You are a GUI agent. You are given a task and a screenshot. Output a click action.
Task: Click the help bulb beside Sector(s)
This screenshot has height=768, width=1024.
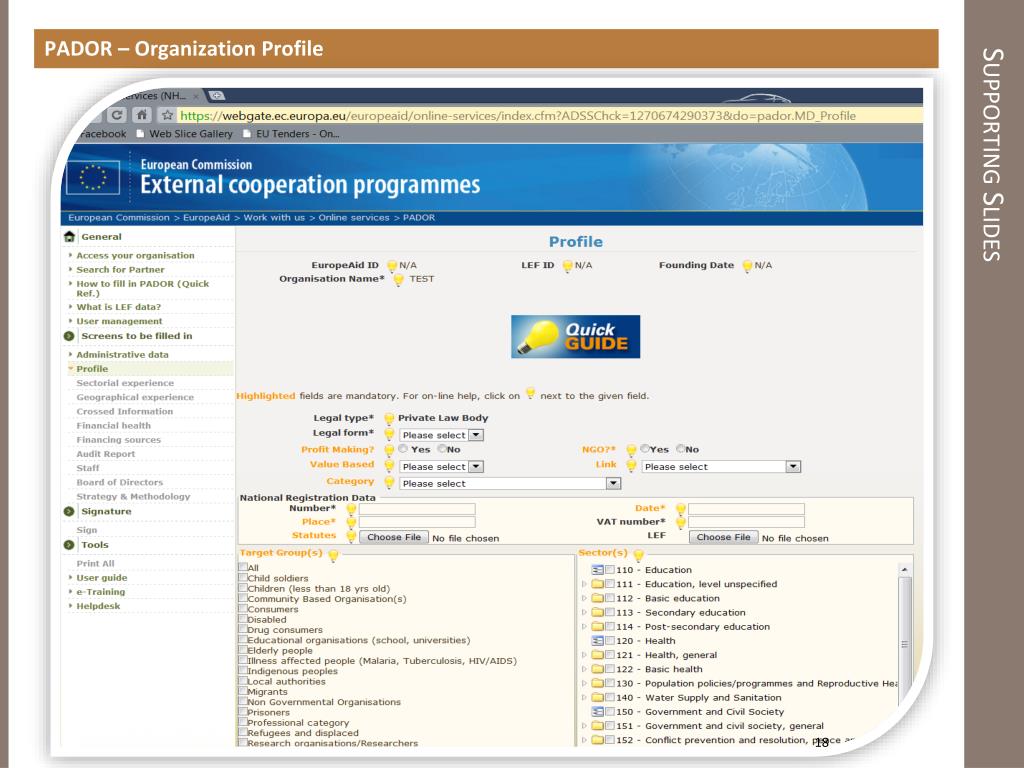(639, 555)
